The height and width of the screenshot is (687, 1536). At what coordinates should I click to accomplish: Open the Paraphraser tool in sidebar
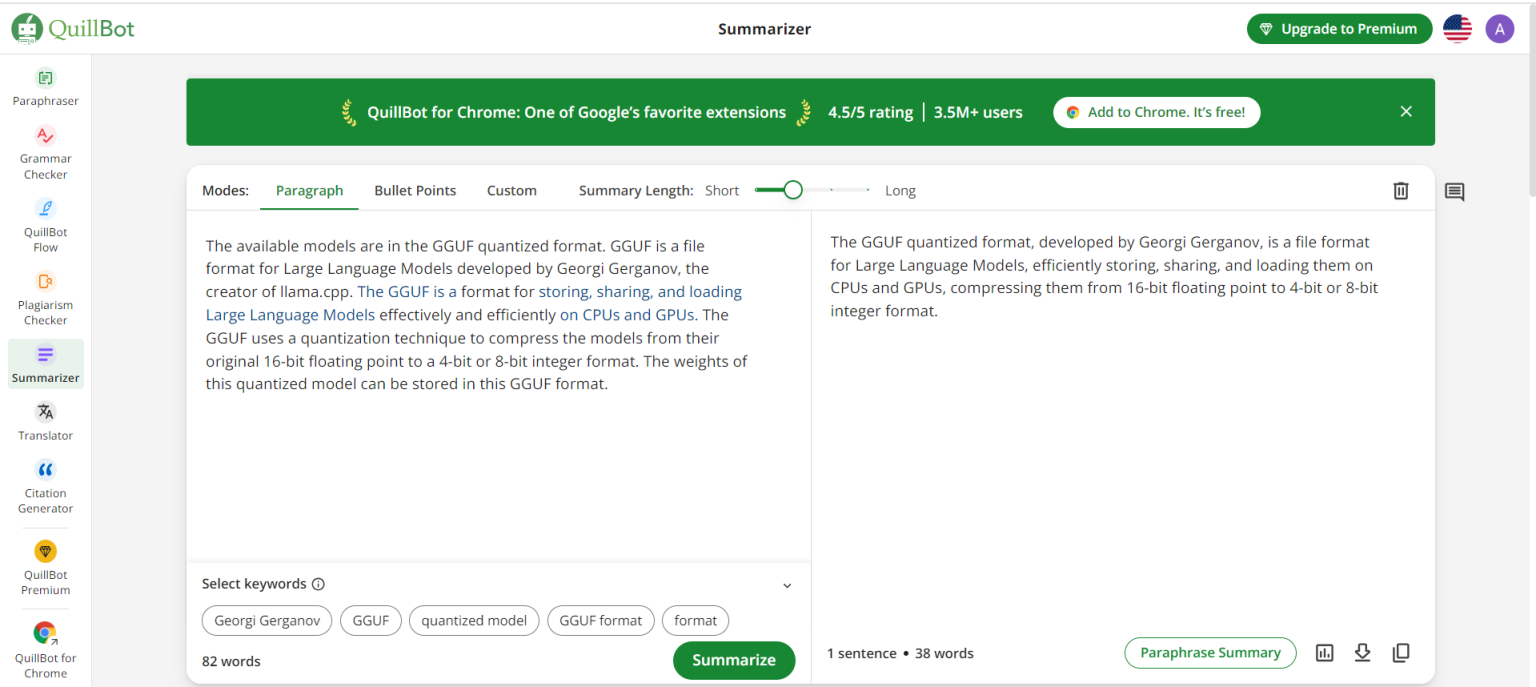point(45,87)
